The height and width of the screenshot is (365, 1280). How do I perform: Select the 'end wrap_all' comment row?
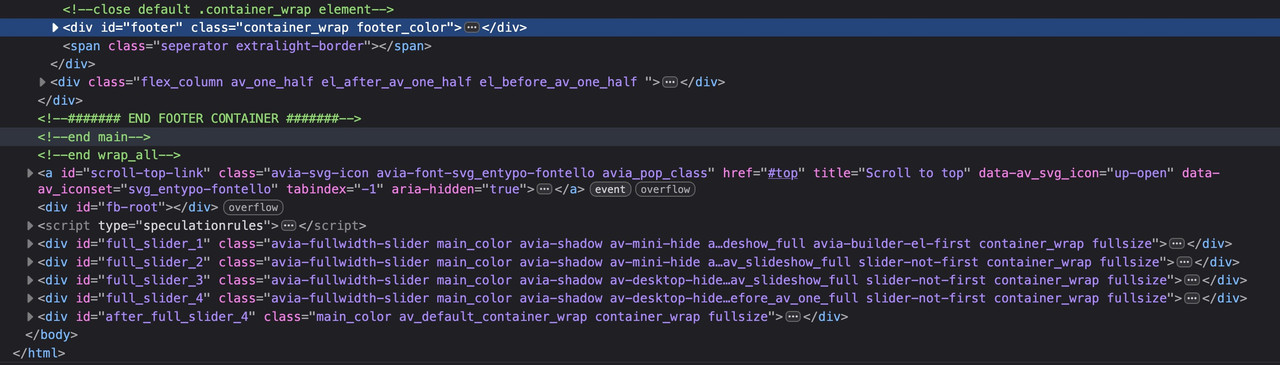coord(108,154)
